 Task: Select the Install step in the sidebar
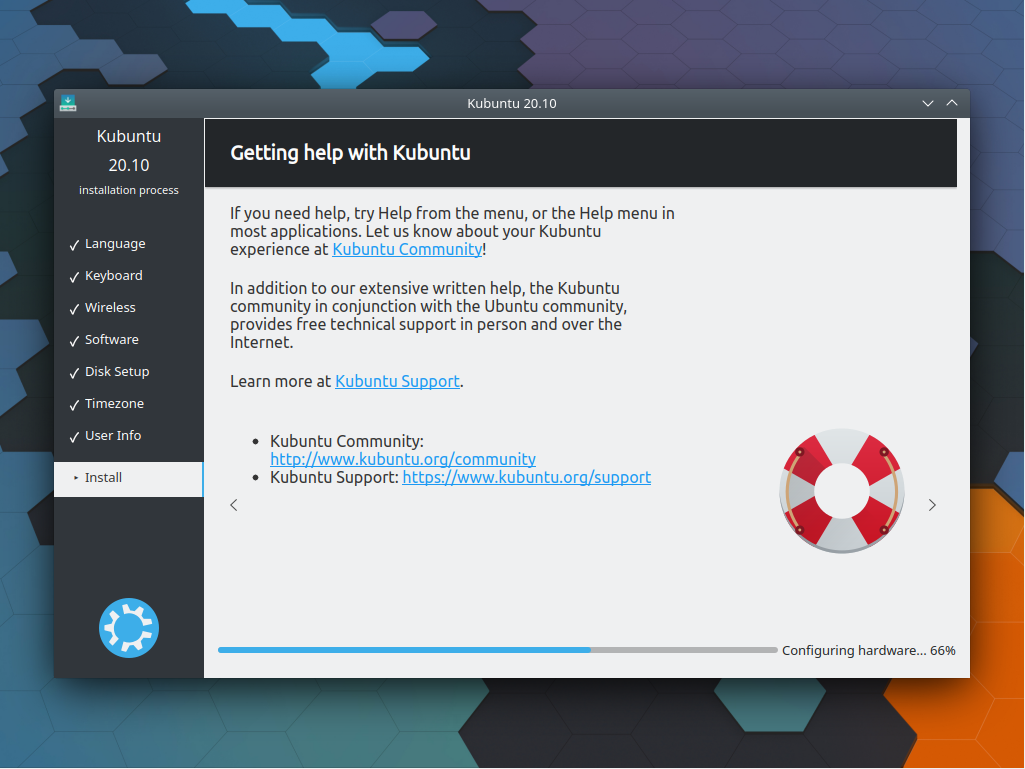tap(129, 479)
